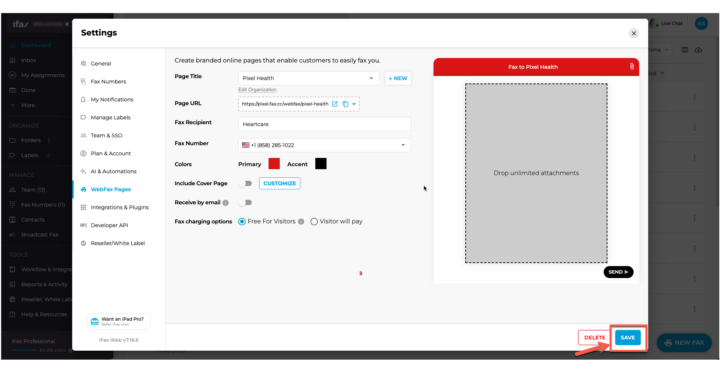Click the KS user avatar
The width and height of the screenshot is (720, 369).
701,23
